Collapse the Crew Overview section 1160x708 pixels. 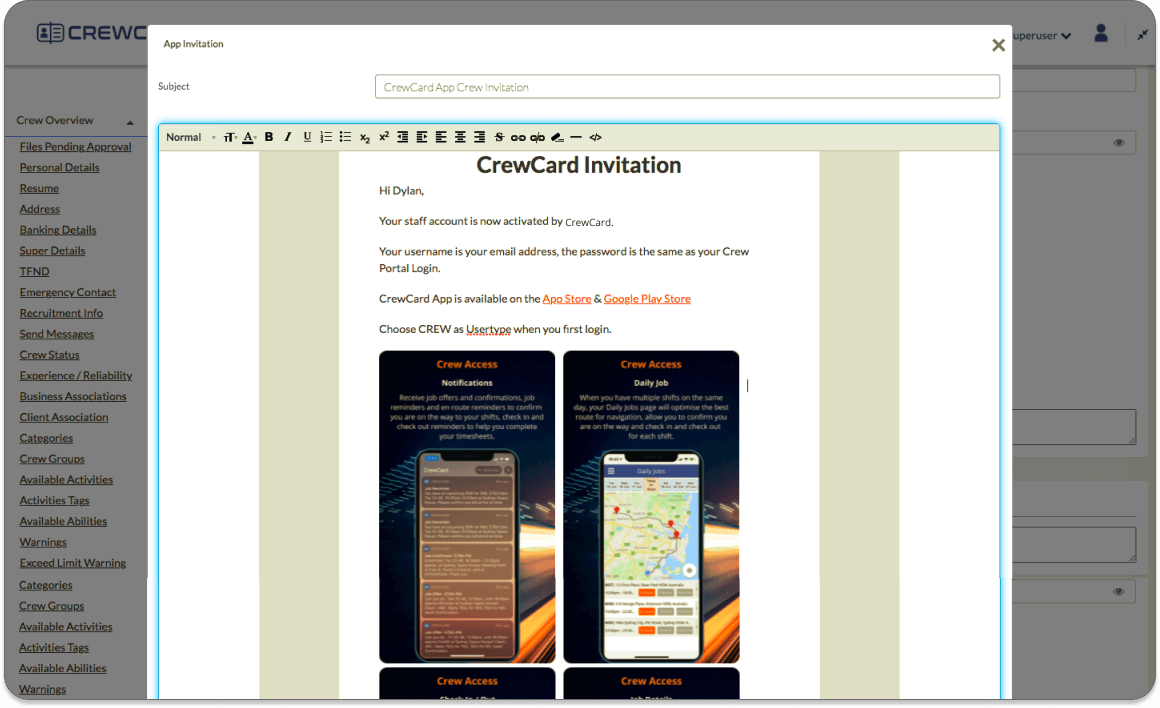[130, 122]
